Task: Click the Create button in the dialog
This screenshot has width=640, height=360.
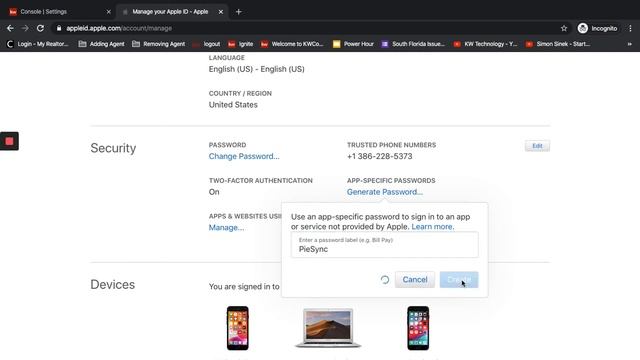Action: coord(459,280)
